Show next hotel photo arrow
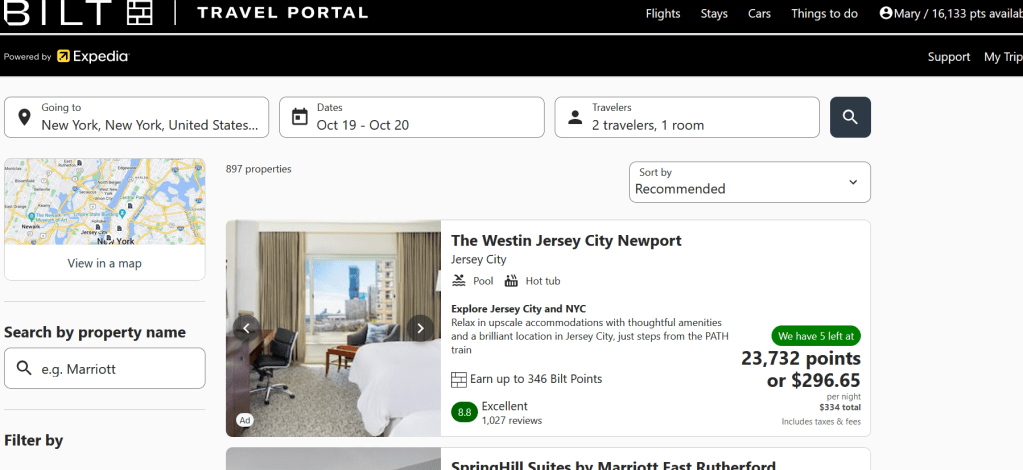1023x470 pixels. click(x=421, y=327)
